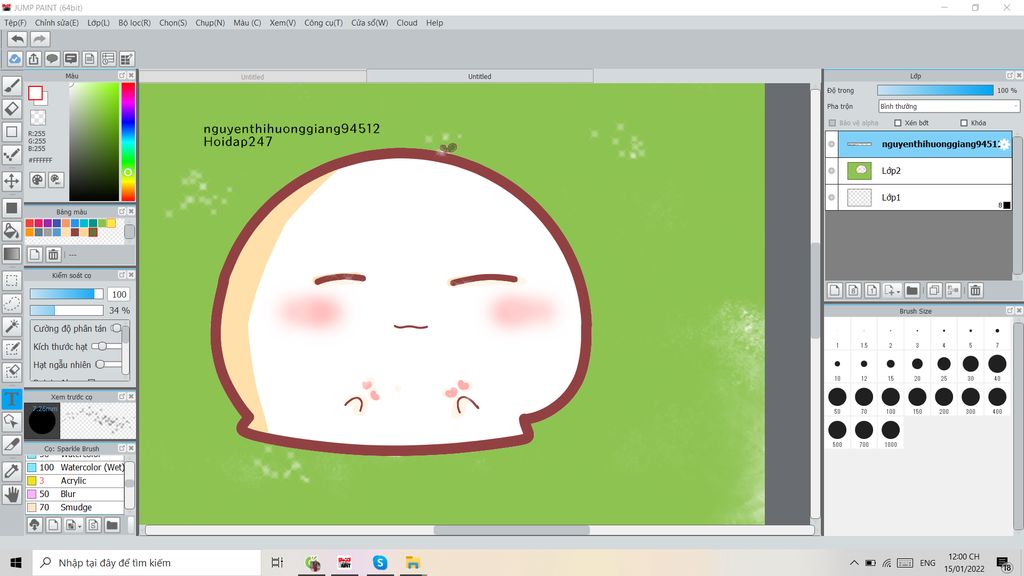Activate the rectangular selection tool
This screenshot has height=576, width=1024.
[x=12, y=281]
